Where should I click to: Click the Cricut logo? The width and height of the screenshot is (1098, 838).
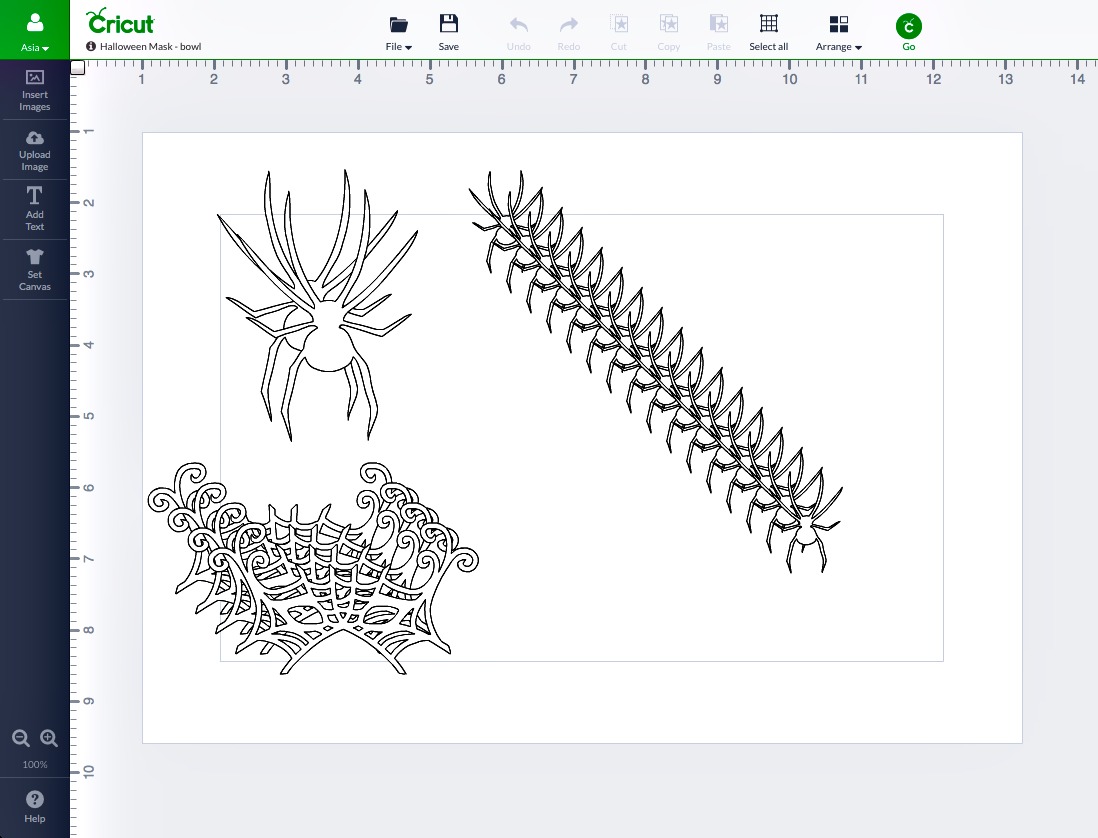pyautogui.click(x=120, y=21)
